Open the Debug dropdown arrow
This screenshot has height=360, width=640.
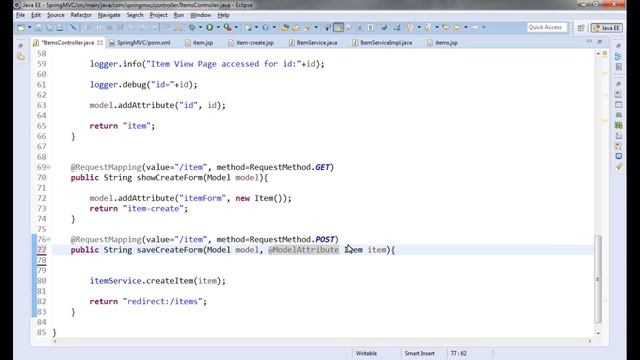[x=200, y=27]
